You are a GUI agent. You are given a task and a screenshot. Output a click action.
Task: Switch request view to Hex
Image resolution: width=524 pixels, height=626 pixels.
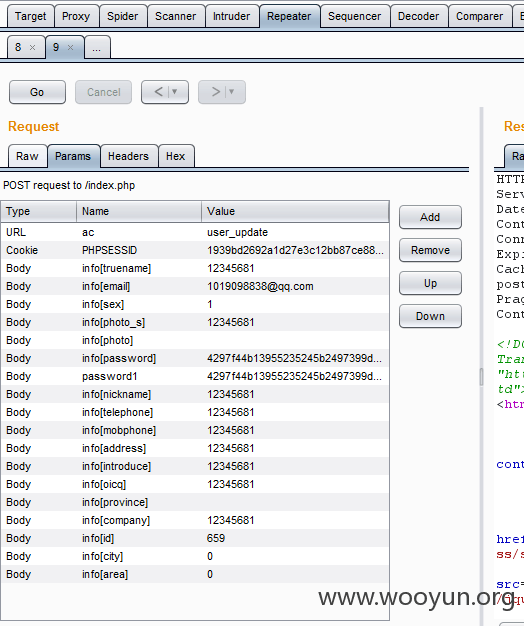[x=176, y=156]
